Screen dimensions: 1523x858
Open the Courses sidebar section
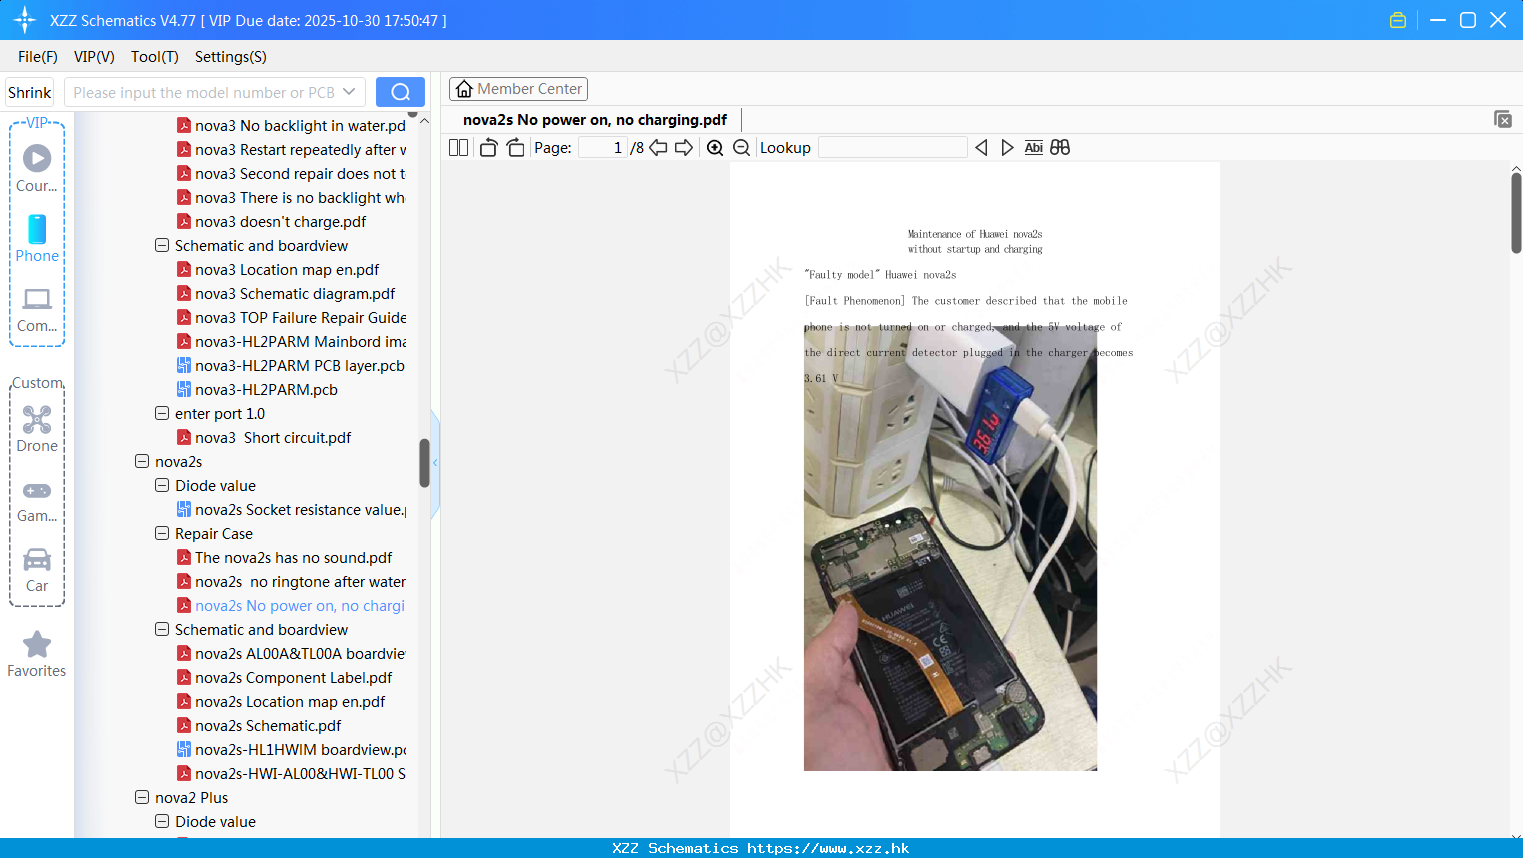tap(37, 168)
